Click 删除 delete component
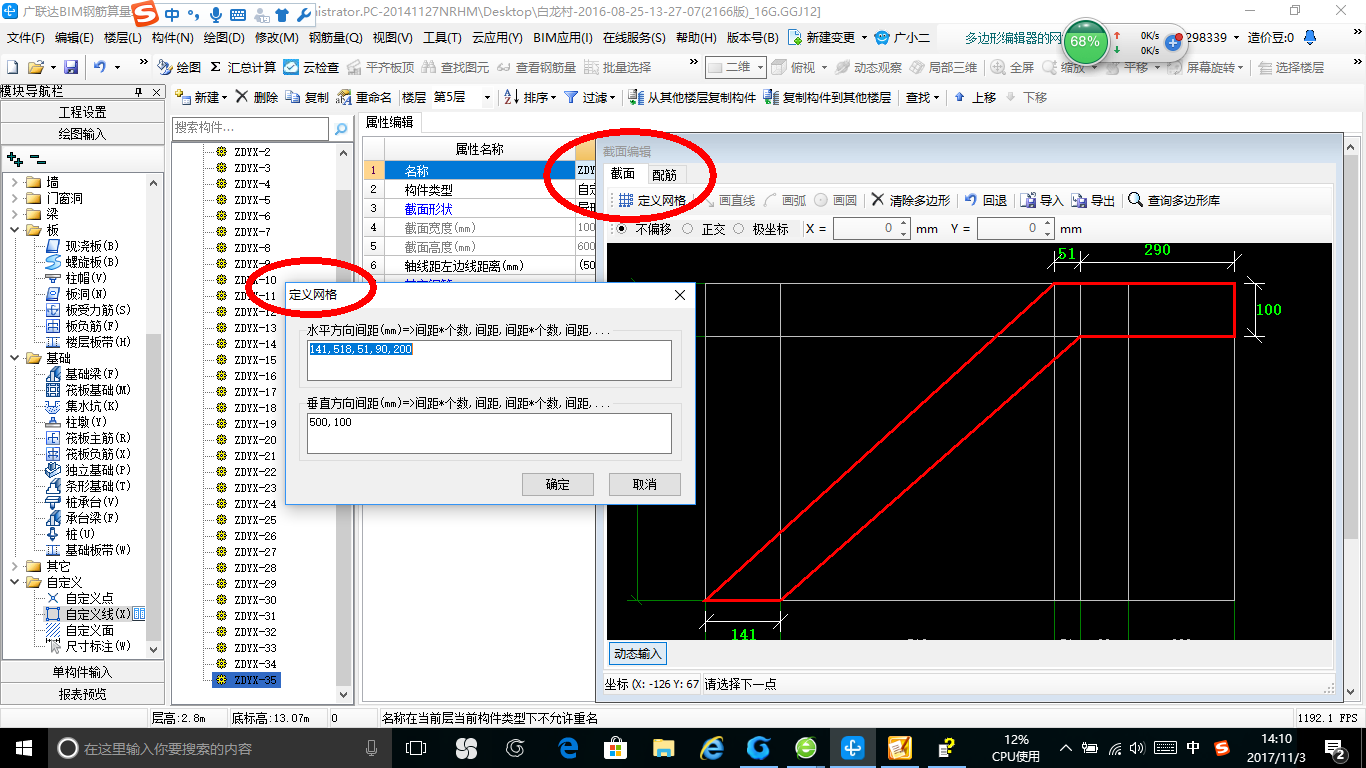Viewport: 1366px width, 768px height. pos(256,97)
